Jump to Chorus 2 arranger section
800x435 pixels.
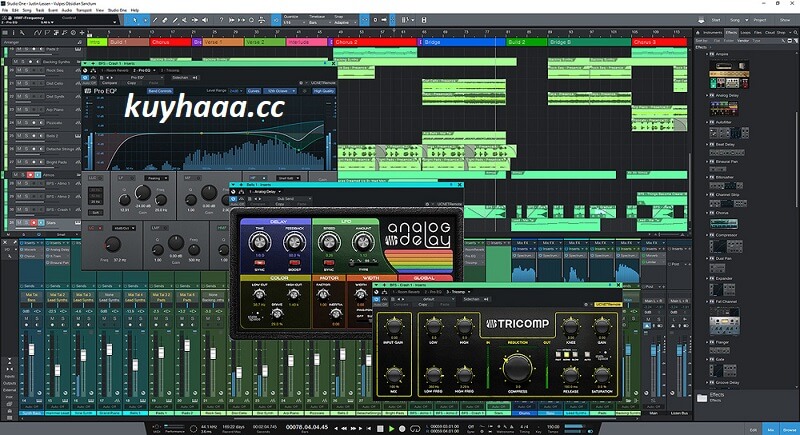tap(375, 42)
